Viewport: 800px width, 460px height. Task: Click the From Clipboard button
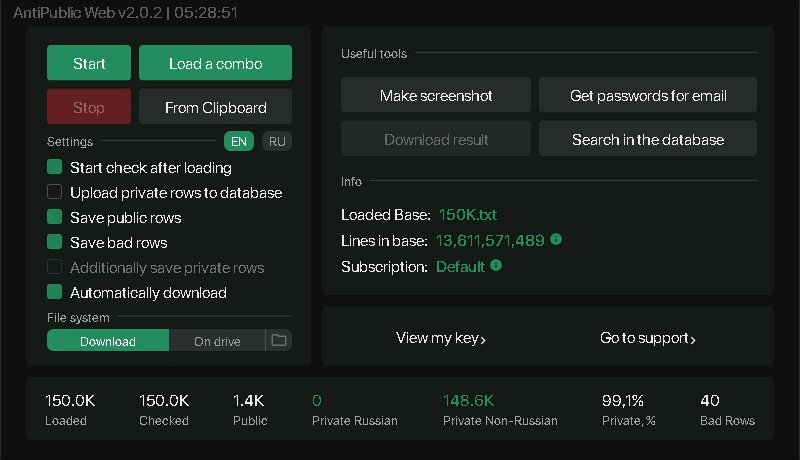point(215,107)
